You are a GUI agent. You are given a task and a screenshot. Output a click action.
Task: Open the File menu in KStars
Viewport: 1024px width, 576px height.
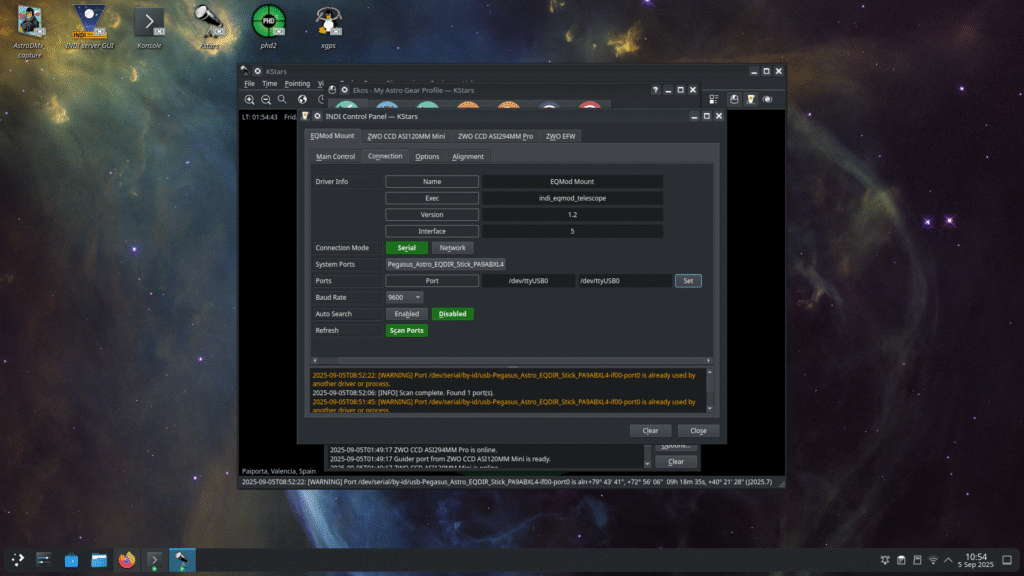click(x=249, y=84)
